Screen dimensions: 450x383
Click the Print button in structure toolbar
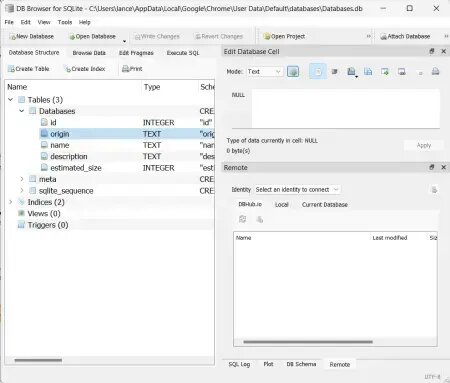click(x=132, y=69)
